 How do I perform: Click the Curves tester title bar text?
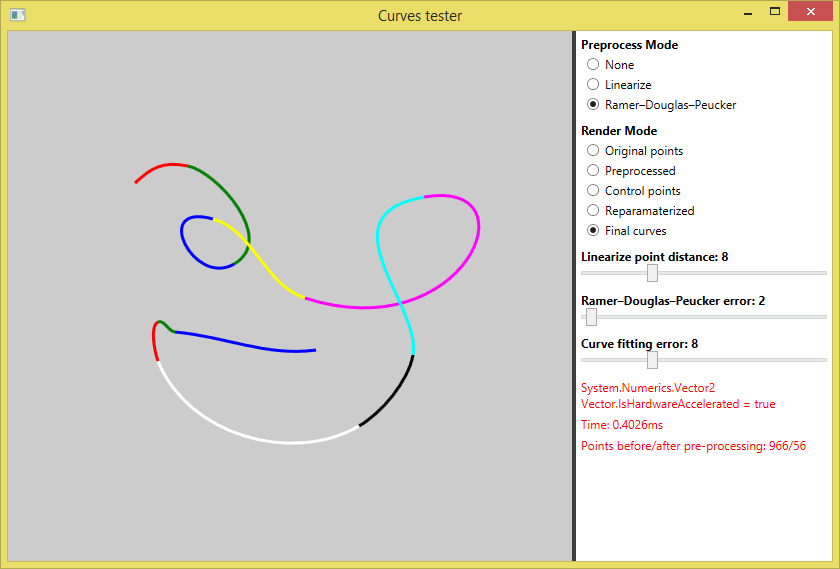tap(420, 16)
